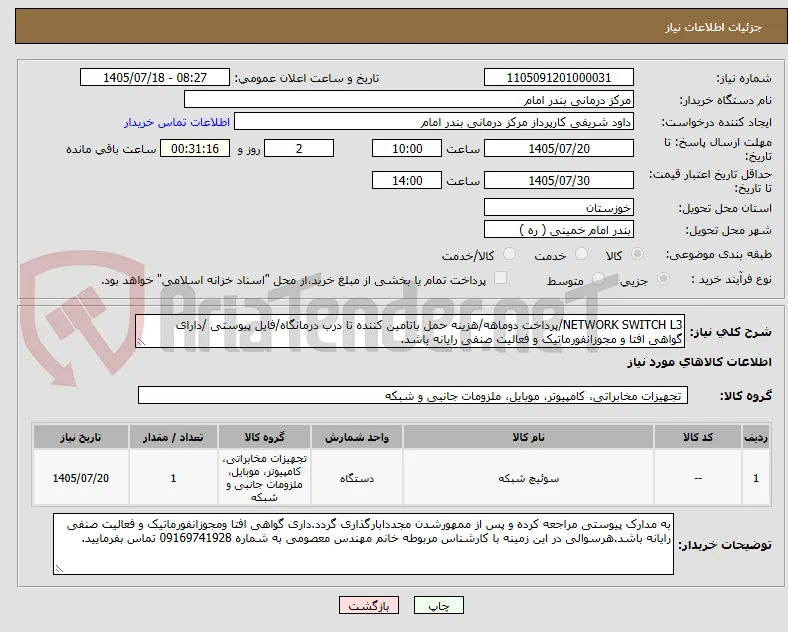Click the remaining time field 00:31:16
788x632 pixels.
coord(195,148)
